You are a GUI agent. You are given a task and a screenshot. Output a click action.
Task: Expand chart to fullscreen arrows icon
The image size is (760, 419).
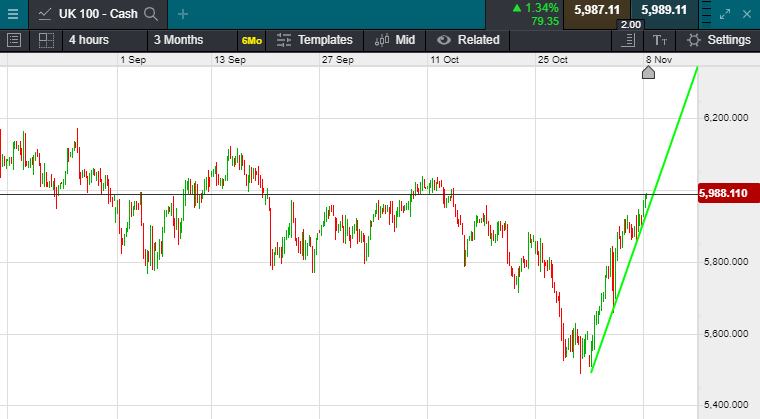click(x=725, y=14)
